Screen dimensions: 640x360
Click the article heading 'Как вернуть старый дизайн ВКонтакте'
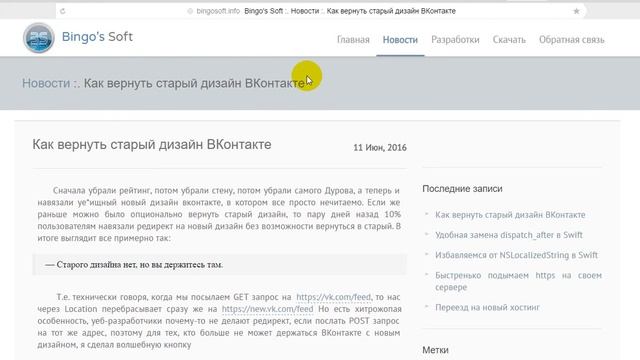point(152,144)
